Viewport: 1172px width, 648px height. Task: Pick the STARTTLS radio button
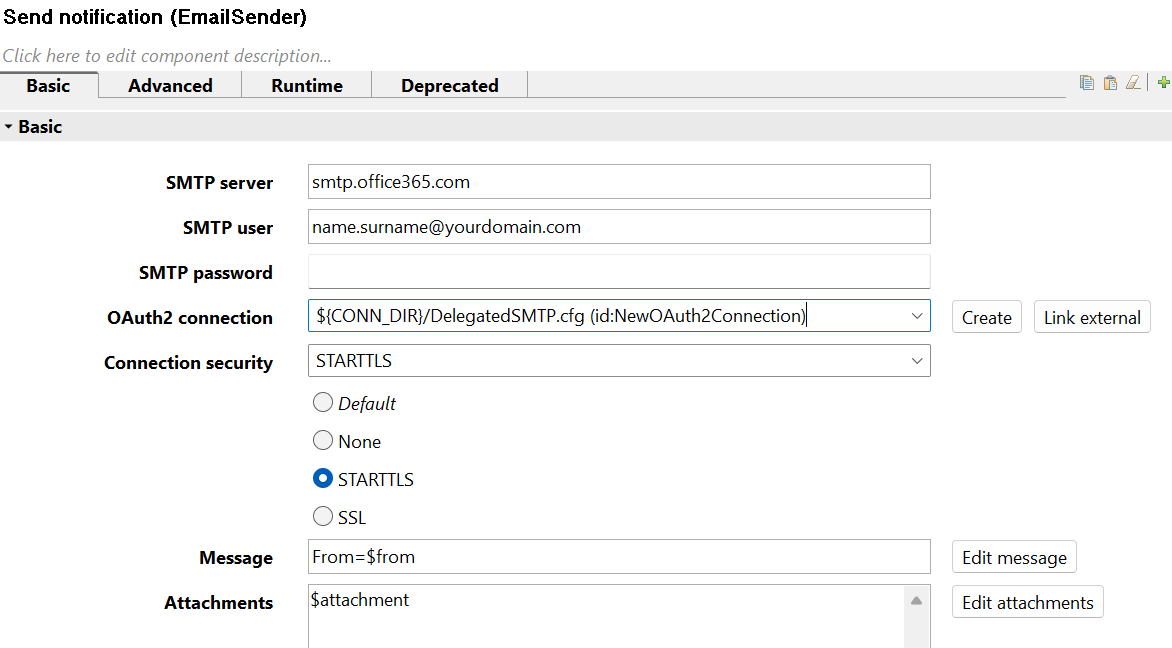[x=323, y=479]
